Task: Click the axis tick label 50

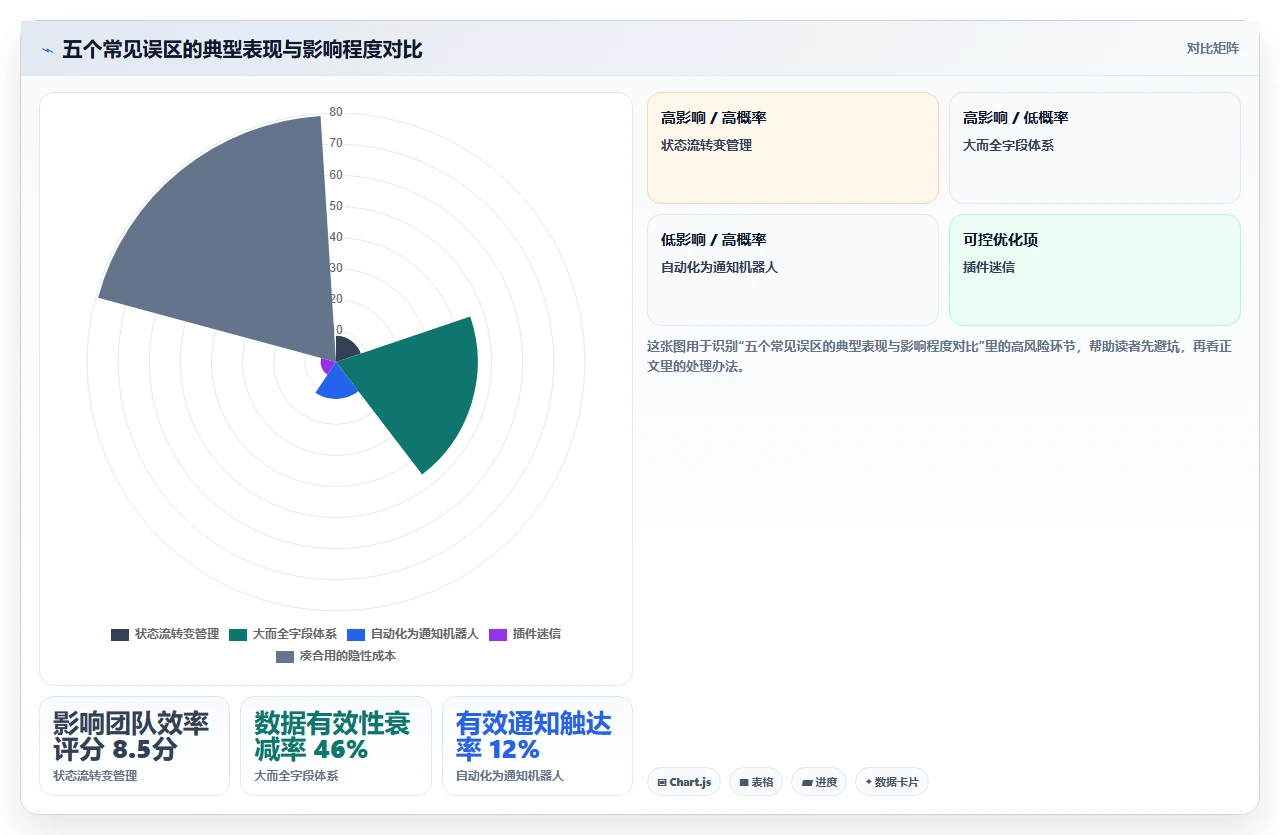Action: point(336,206)
